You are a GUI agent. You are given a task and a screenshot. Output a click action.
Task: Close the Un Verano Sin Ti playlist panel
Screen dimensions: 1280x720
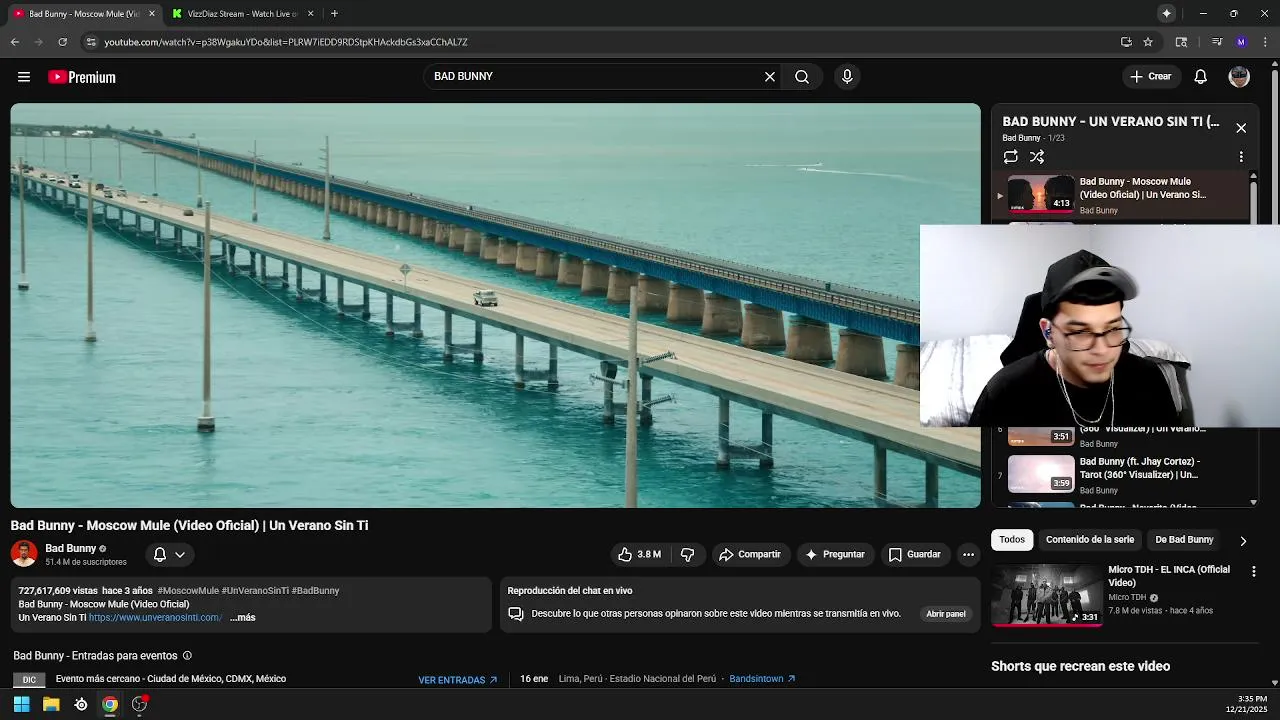pyautogui.click(x=1241, y=128)
